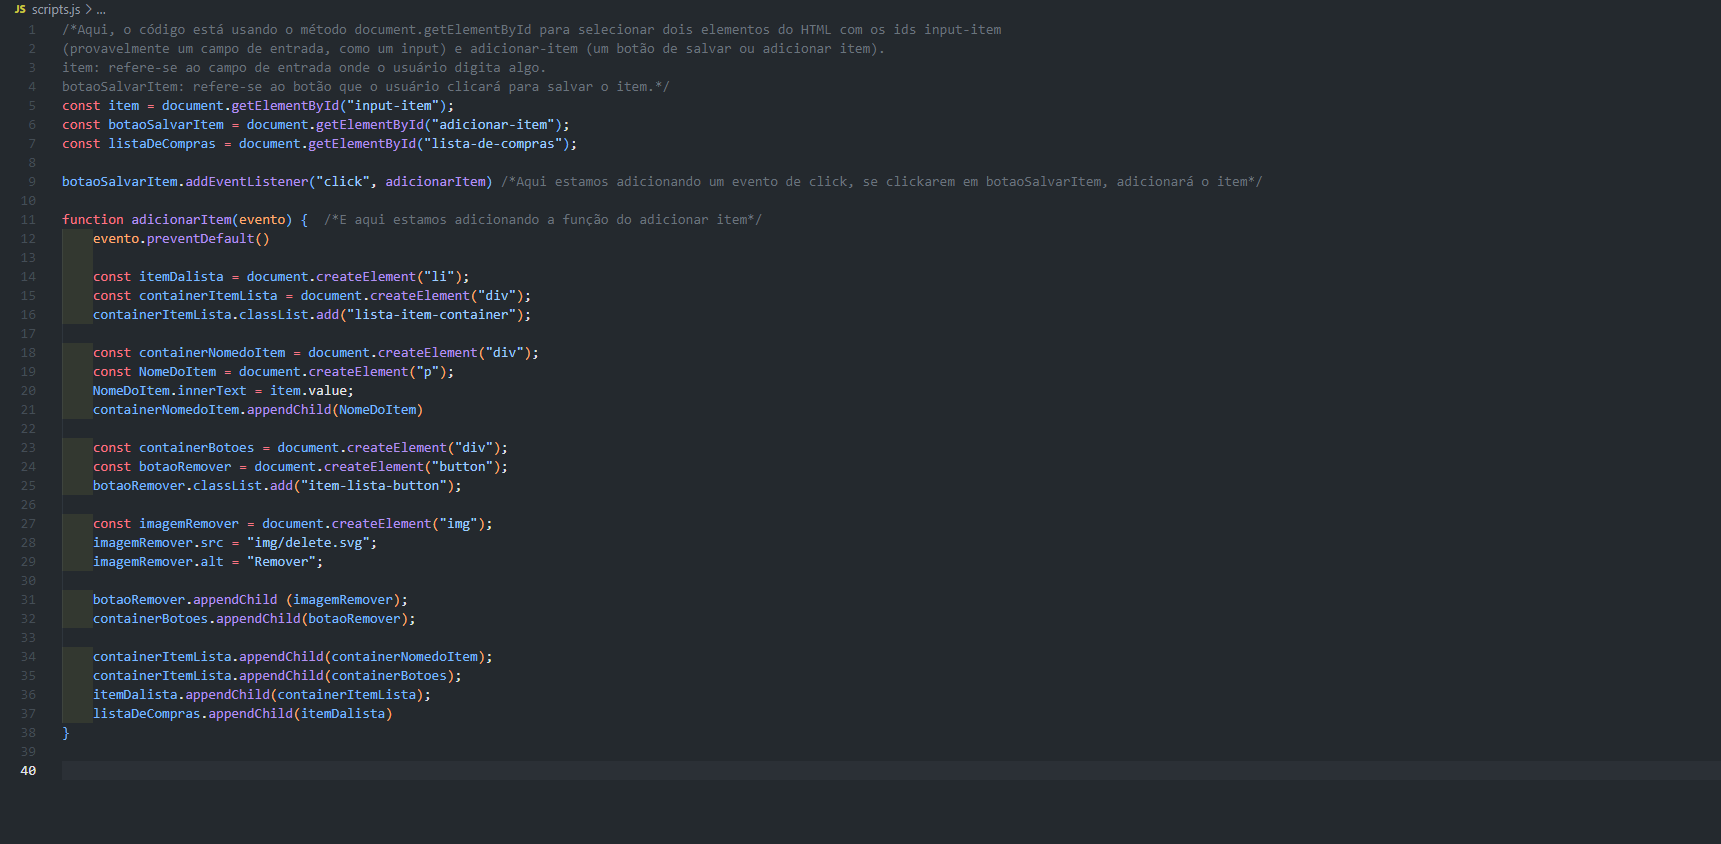Click the "lista-item-container" class string
Image resolution: width=1721 pixels, height=844 pixels.
432,315
